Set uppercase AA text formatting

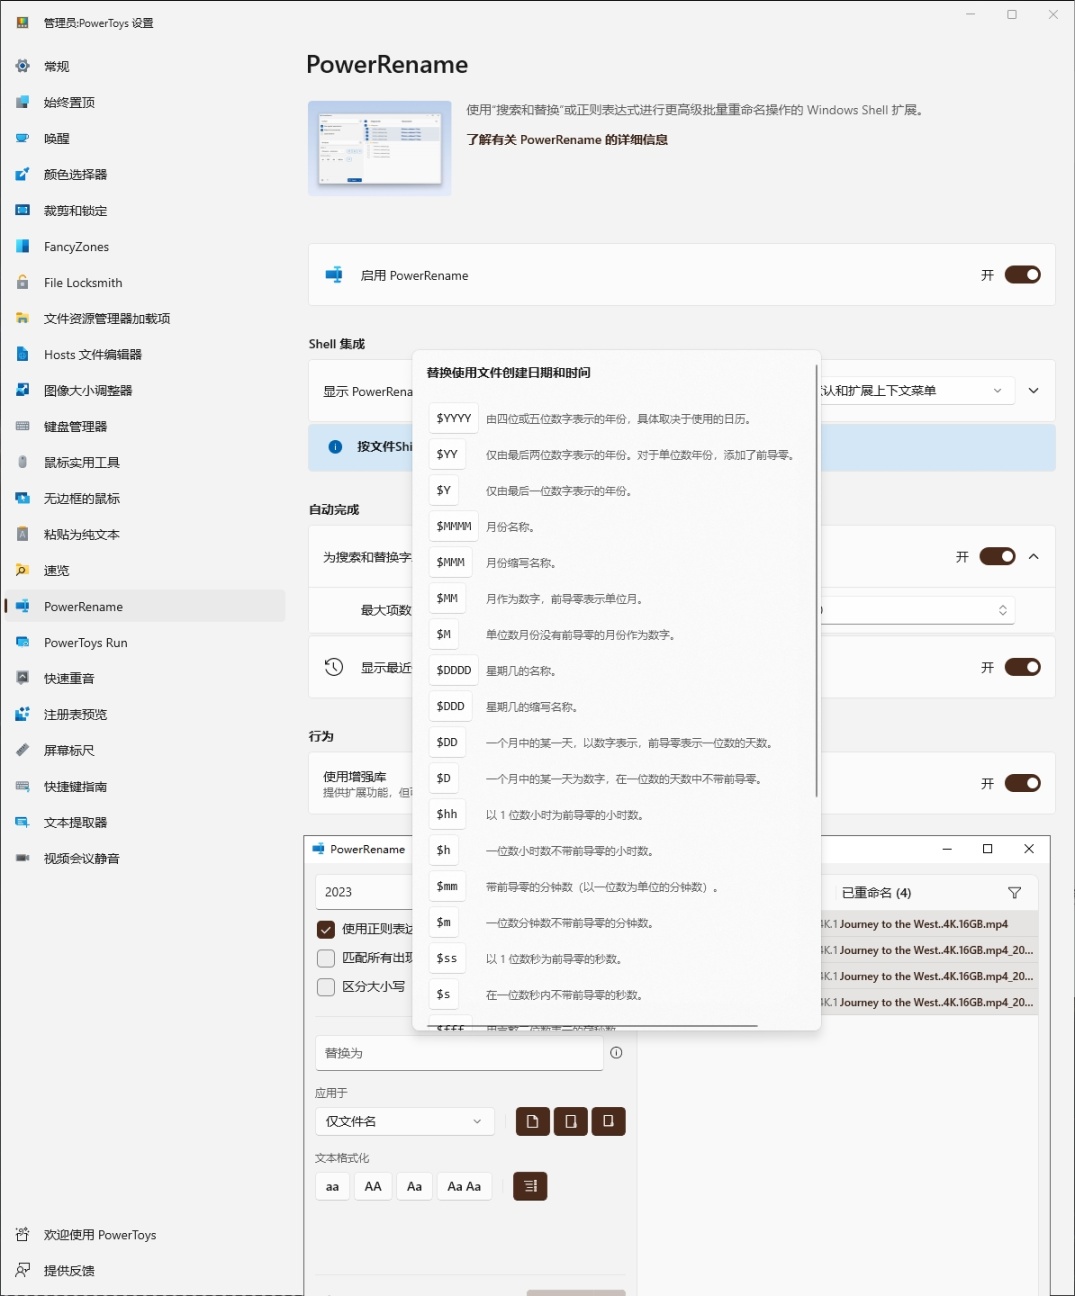pos(373,1186)
